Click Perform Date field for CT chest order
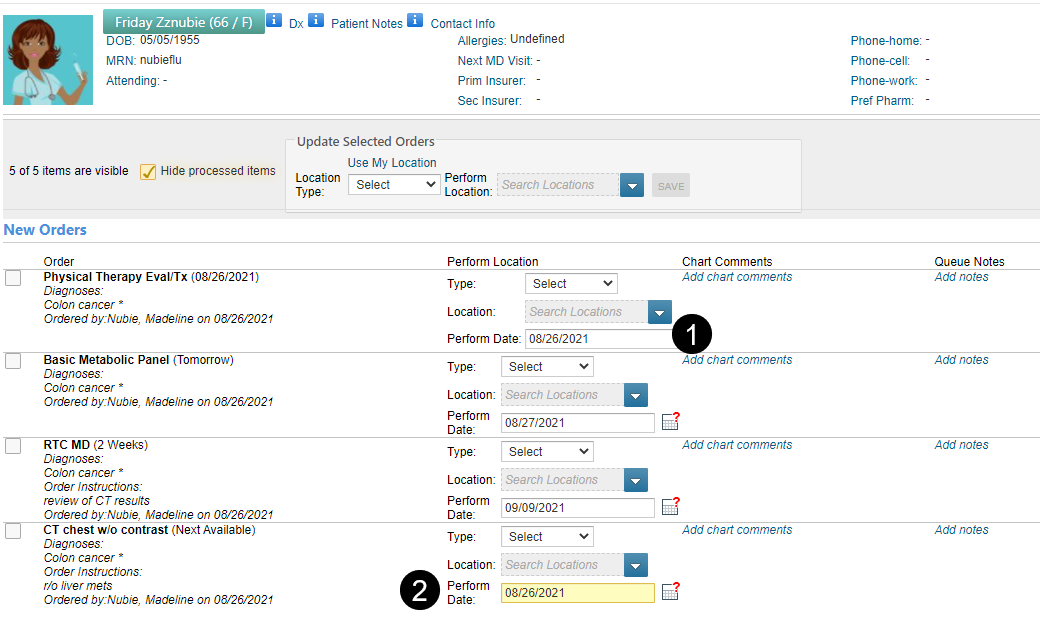This screenshot has width=1040, height=626. (x=577, y=593)
